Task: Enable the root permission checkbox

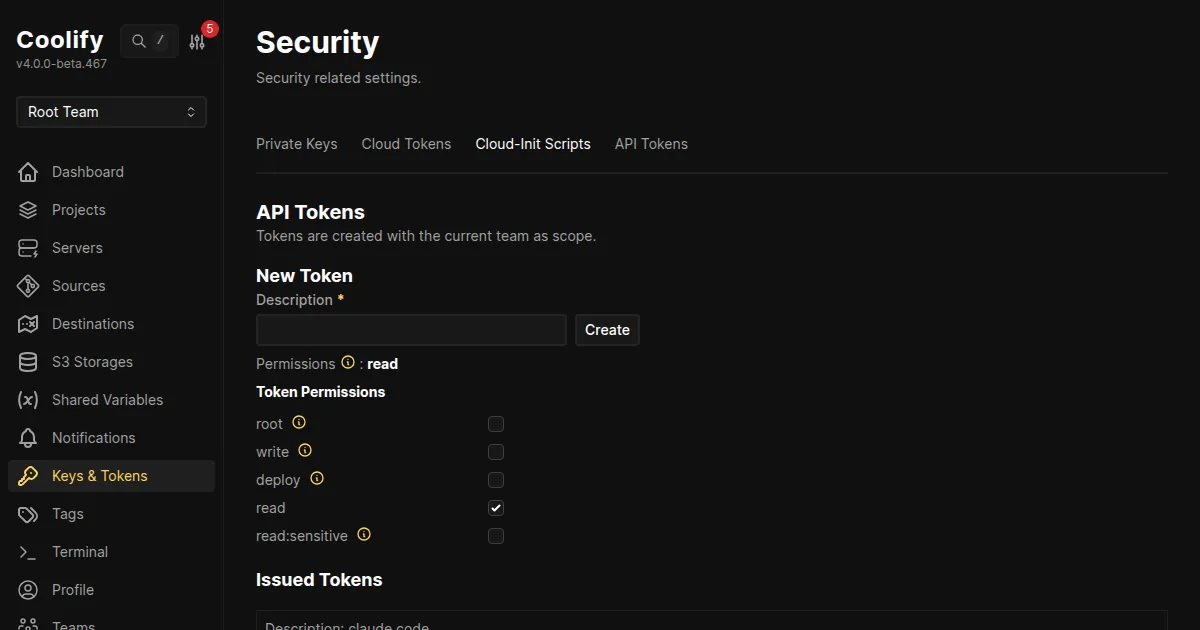Action: [496, 424]
